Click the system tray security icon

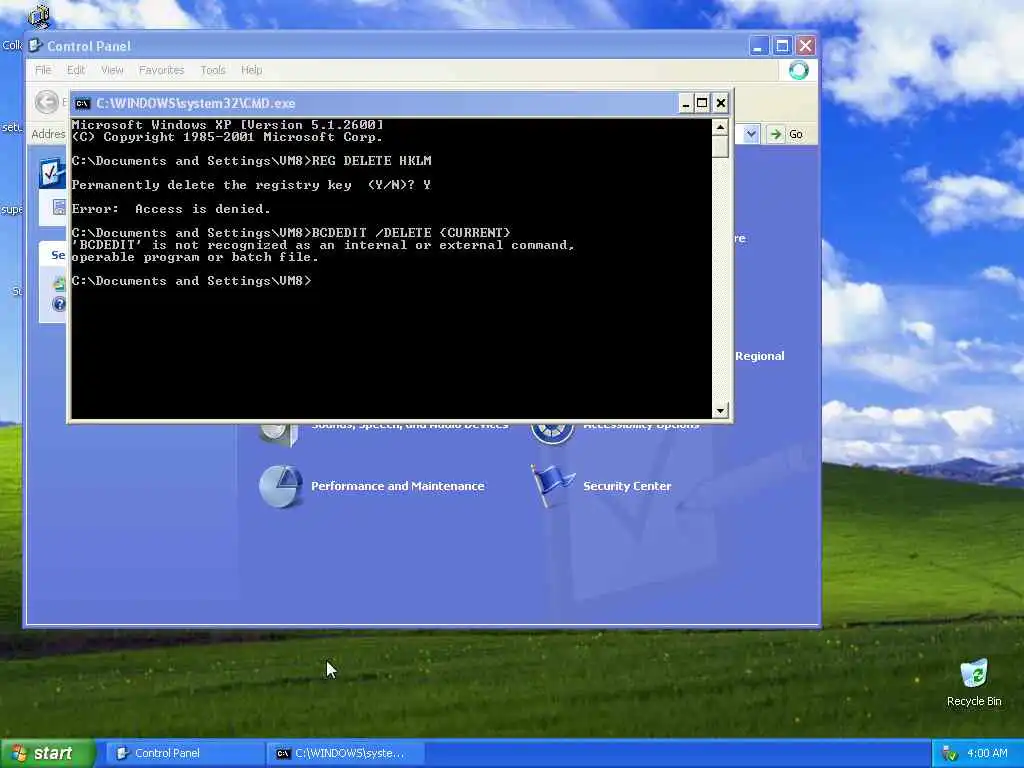[x=950, y=754]
